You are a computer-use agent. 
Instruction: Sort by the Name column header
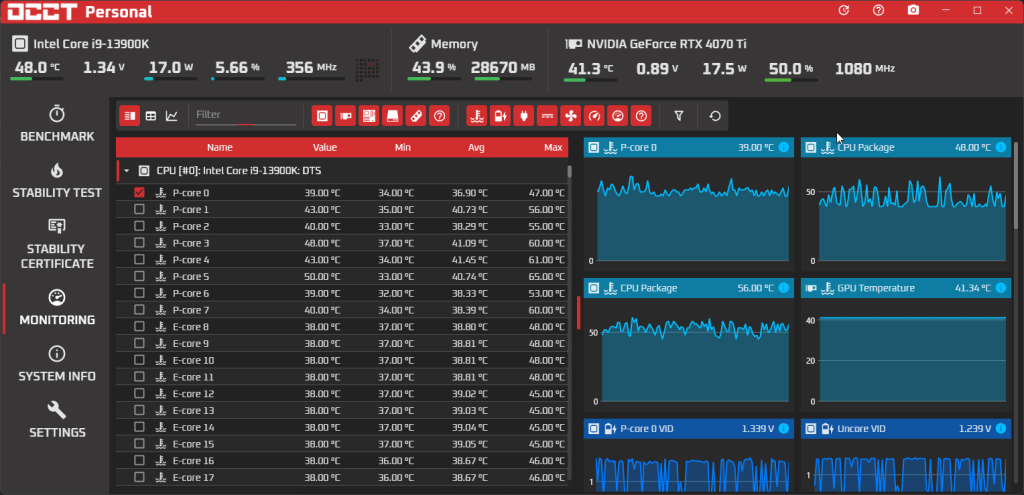point(219,148)
